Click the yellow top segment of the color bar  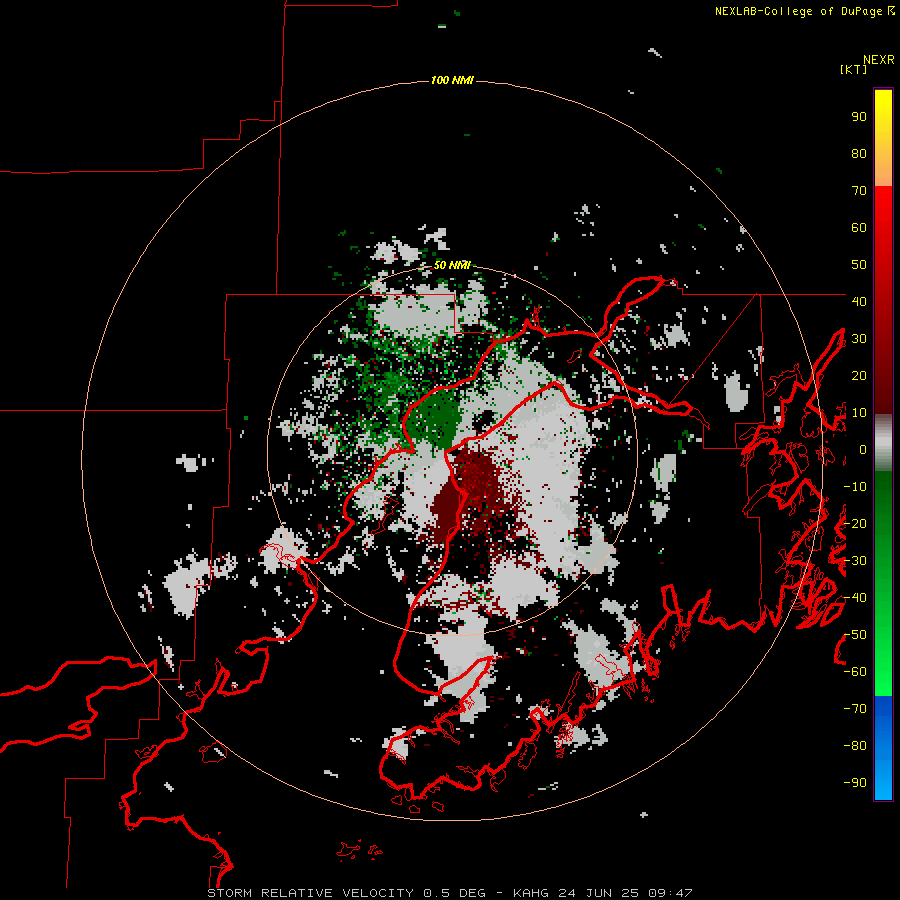(883, 138)
